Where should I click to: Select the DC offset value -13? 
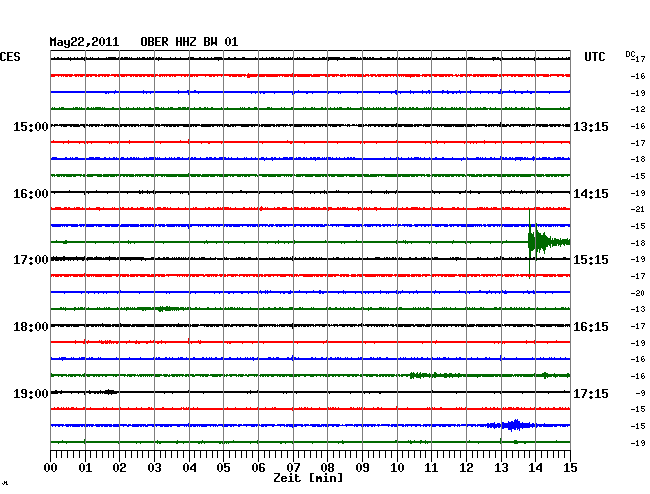[638, 309]
